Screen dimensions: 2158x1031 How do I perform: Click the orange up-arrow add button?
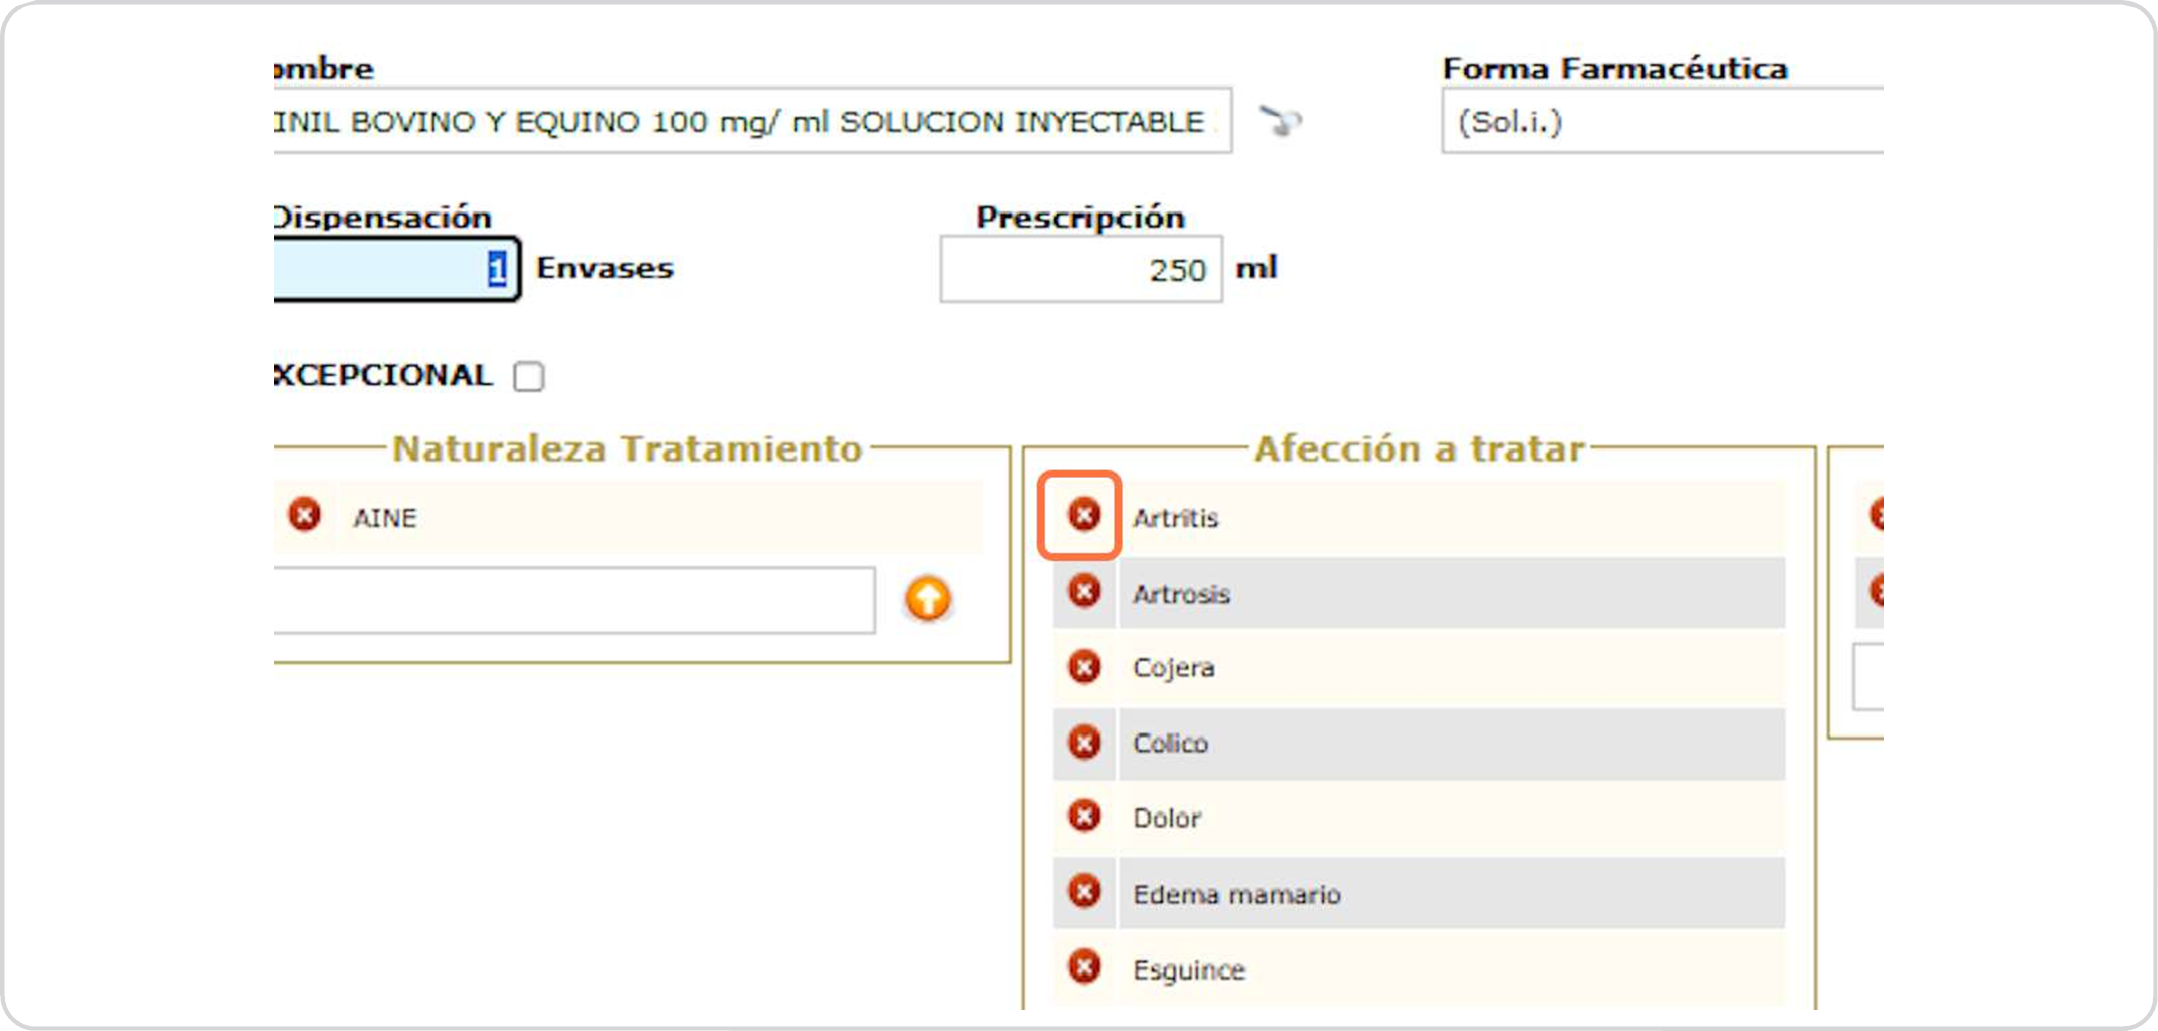[x=927, y=599]
